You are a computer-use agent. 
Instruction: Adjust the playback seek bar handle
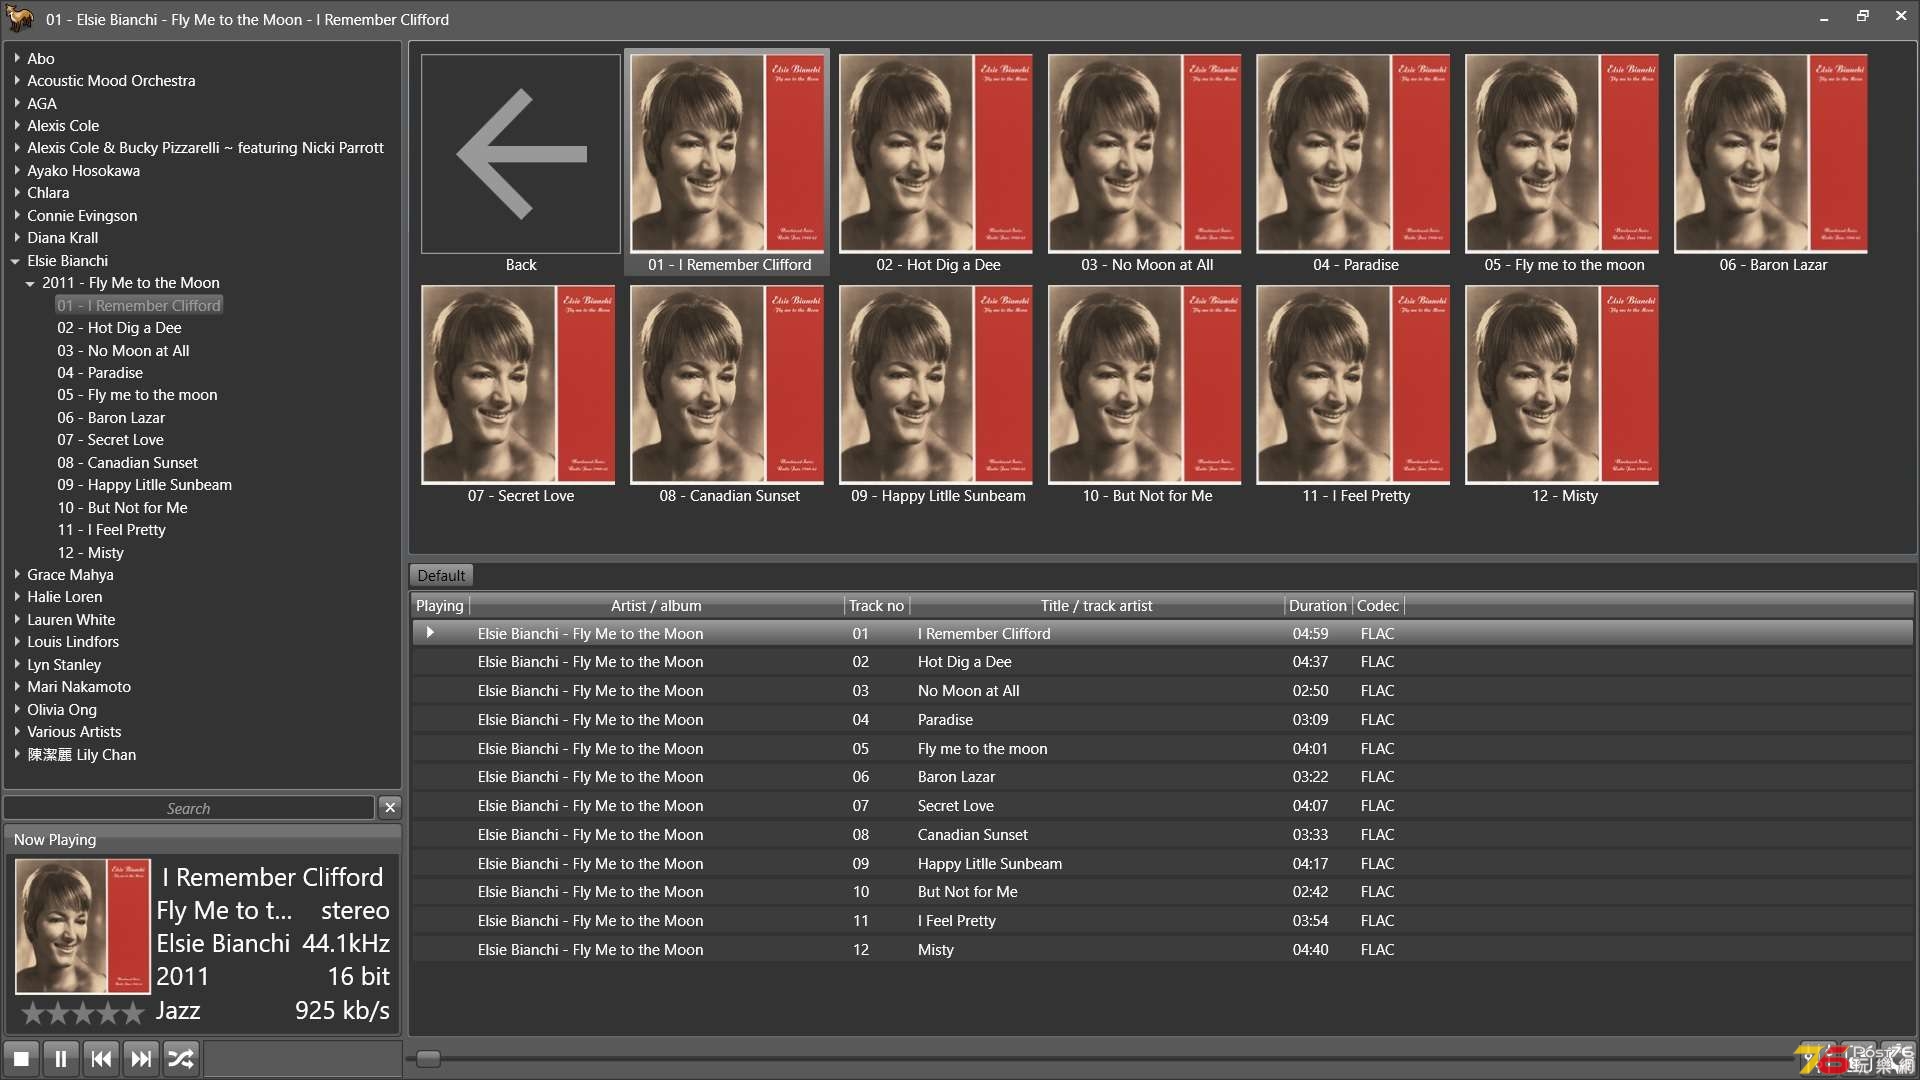[428, 1059]
